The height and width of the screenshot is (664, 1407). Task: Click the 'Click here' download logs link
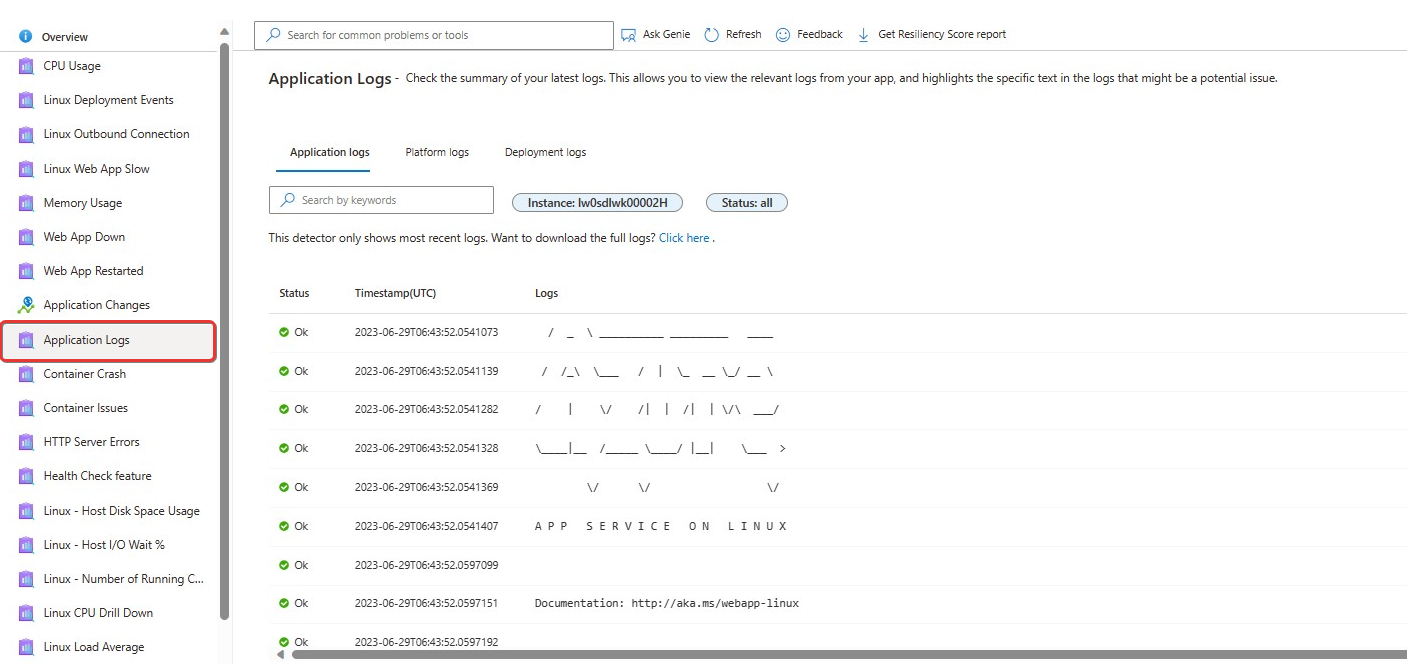pos(684,238)
